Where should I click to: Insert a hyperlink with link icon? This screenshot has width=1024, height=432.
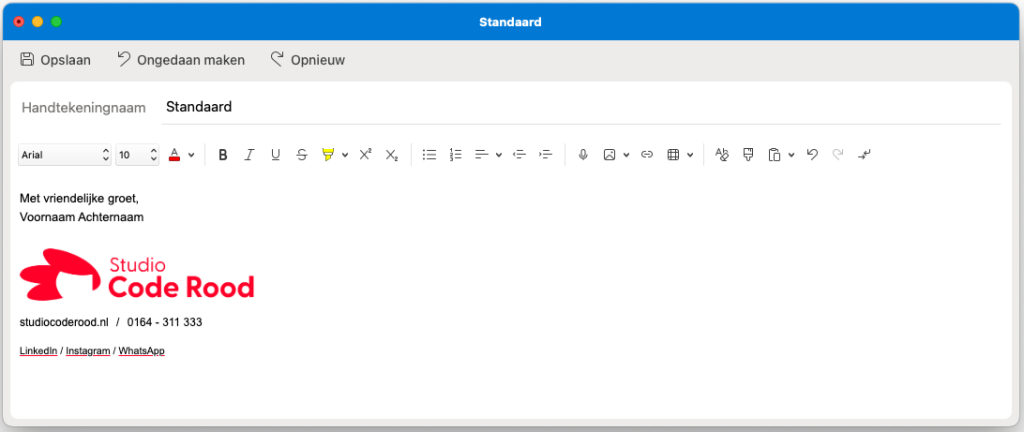pos(647,155)
